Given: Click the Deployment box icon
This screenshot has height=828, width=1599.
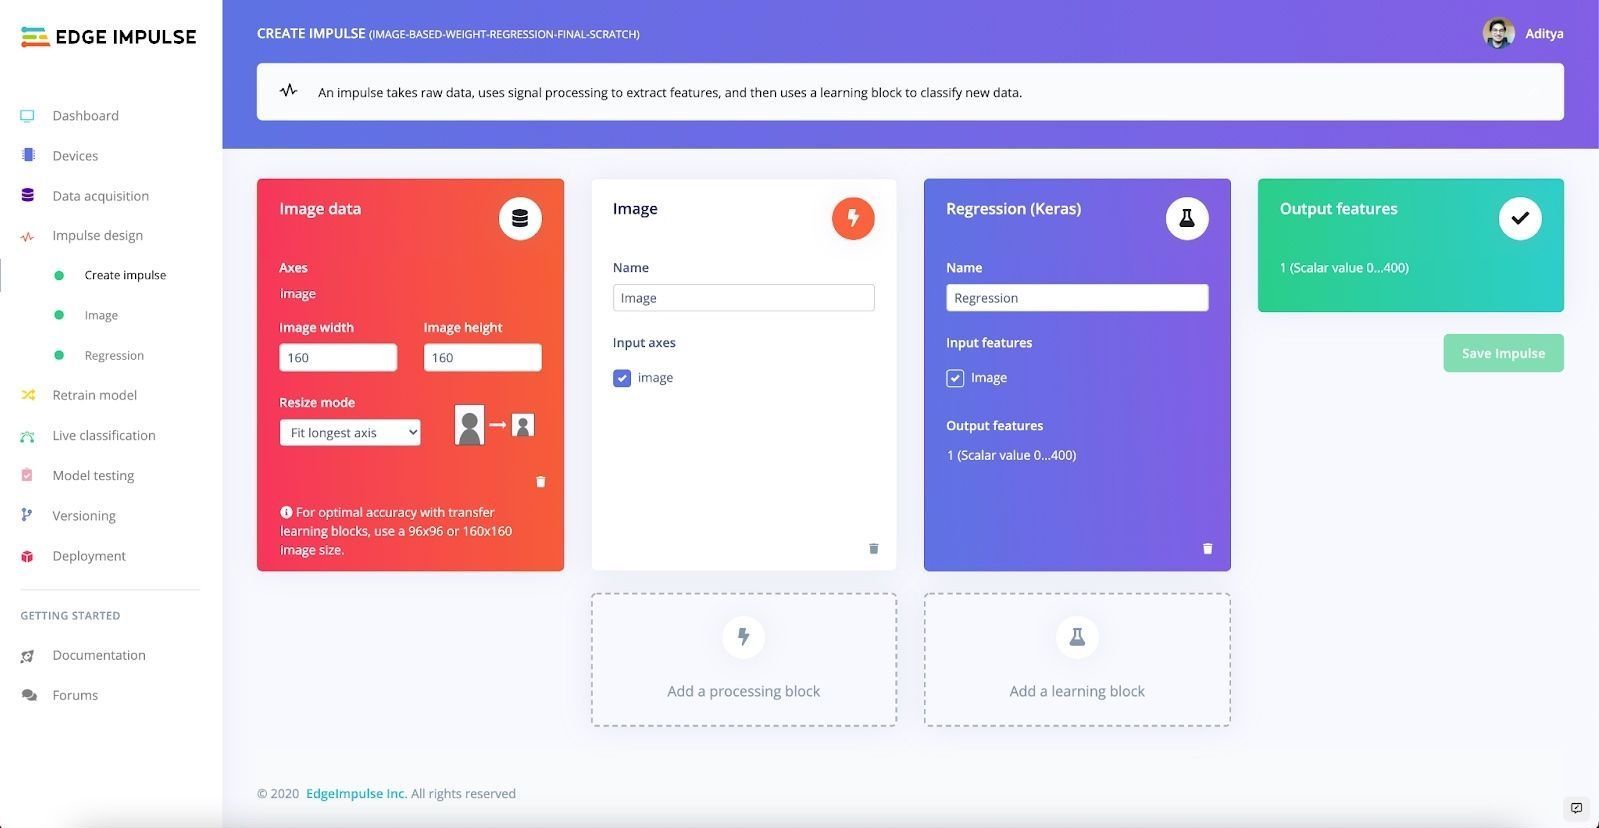Looking at the screenshot, I should (x=27, y=556).
